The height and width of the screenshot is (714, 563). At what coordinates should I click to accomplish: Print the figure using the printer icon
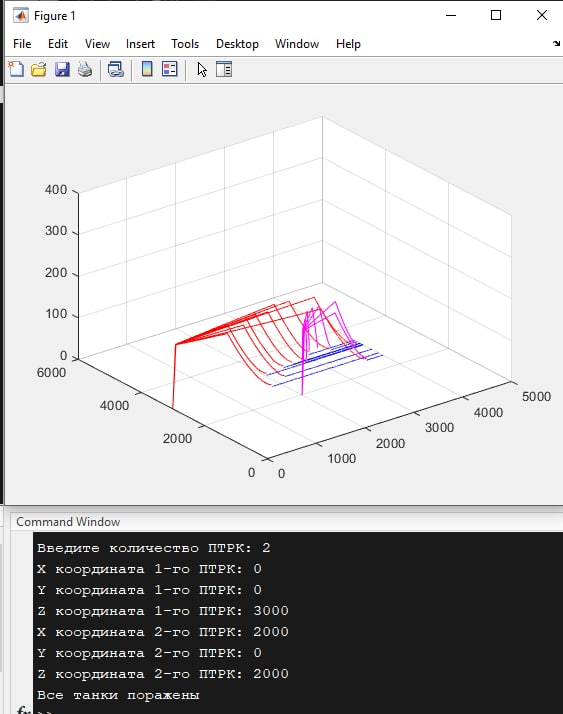coord(85,69)
